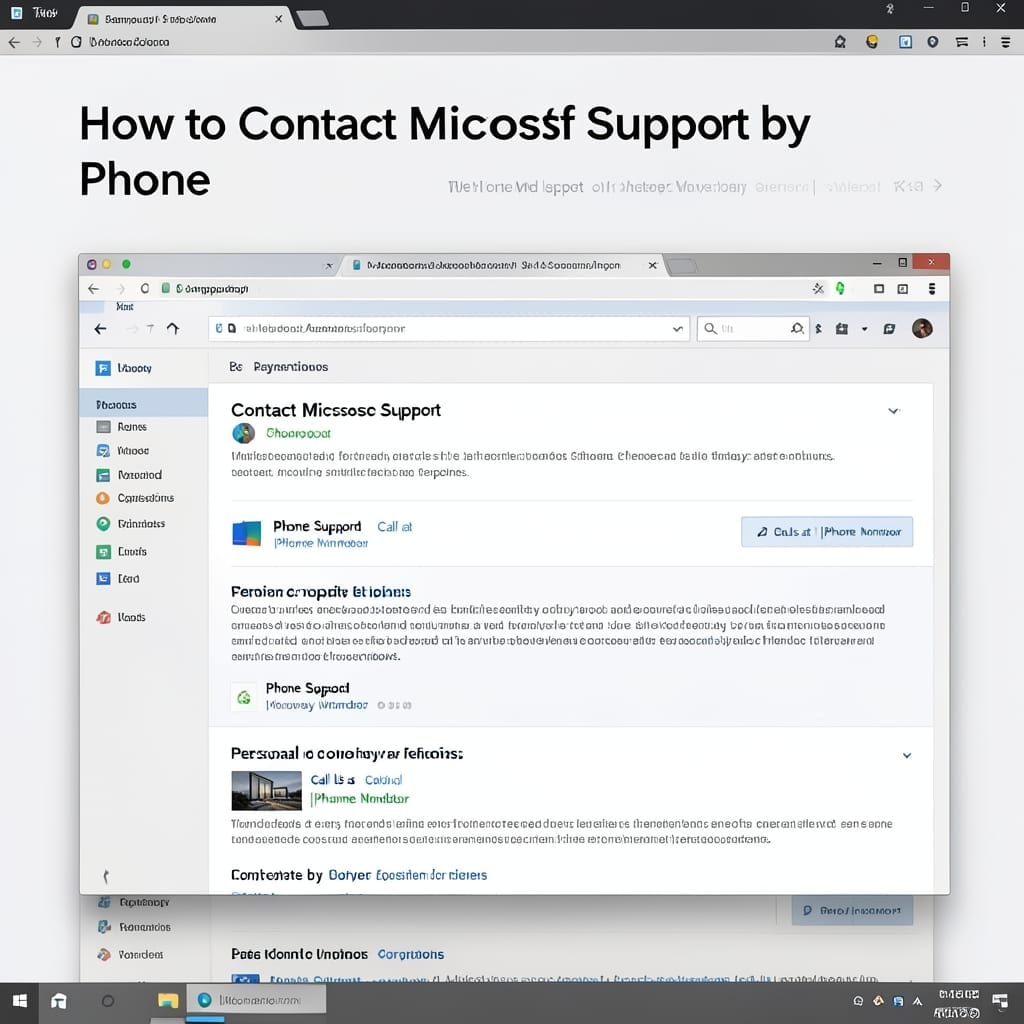The width and height of the screenshot is (1024, 1024).
Task: Open the house photo thumbnail
Action: tap(266, 791)
